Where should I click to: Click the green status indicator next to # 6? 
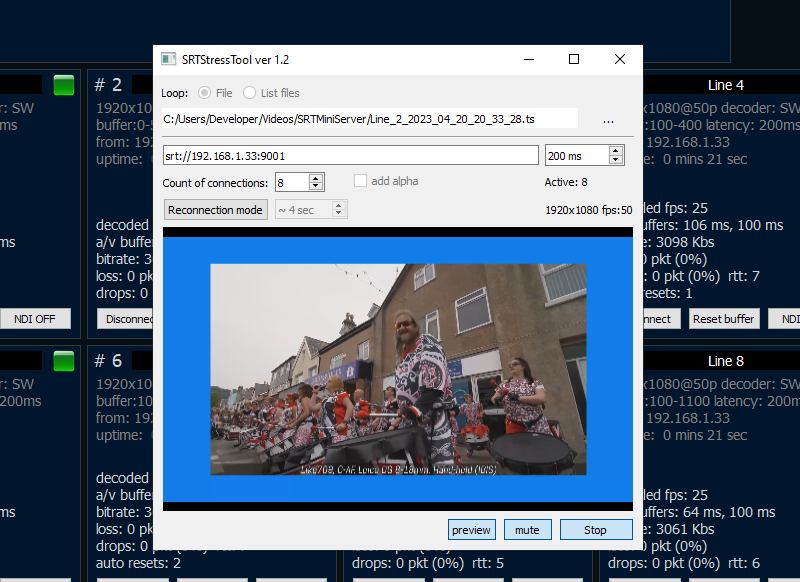coord(64,361)
